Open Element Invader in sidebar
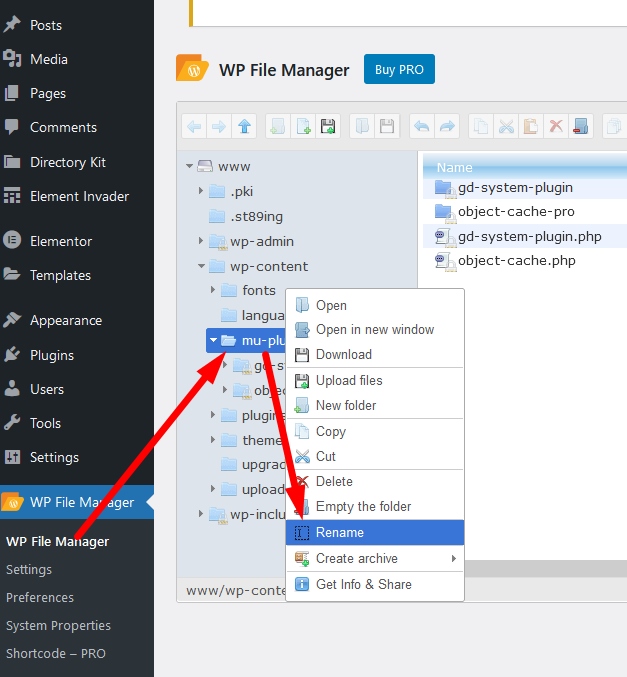The image size is (627, 677). coord(77,196)
